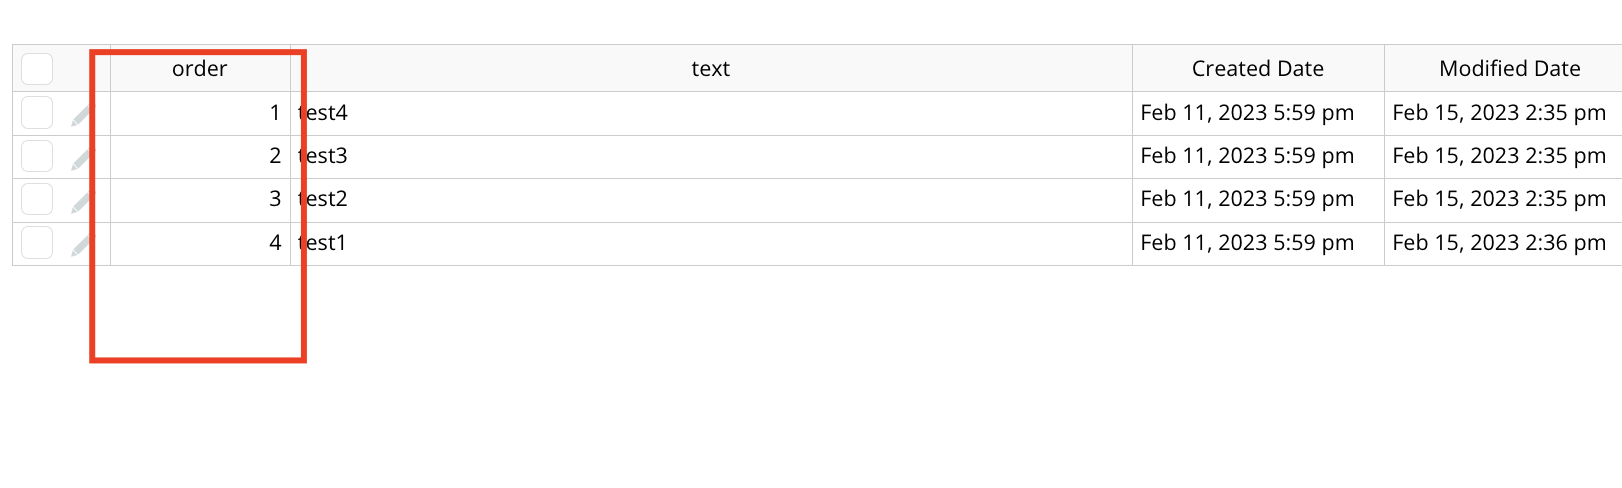Click the pencil edit icon for test3 row
This screenshot has width=1622, height=488.
[x=82, y=159]
